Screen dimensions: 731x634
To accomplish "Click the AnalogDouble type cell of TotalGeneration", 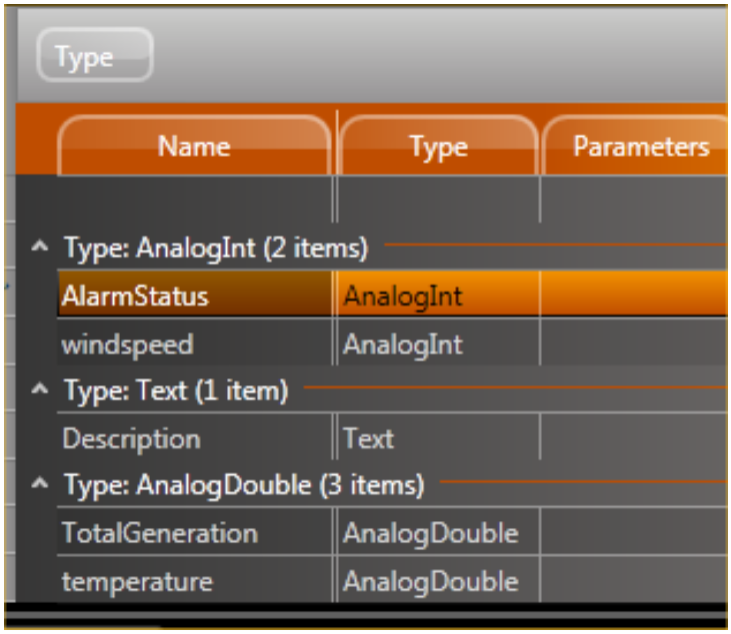I will point(430,533).
